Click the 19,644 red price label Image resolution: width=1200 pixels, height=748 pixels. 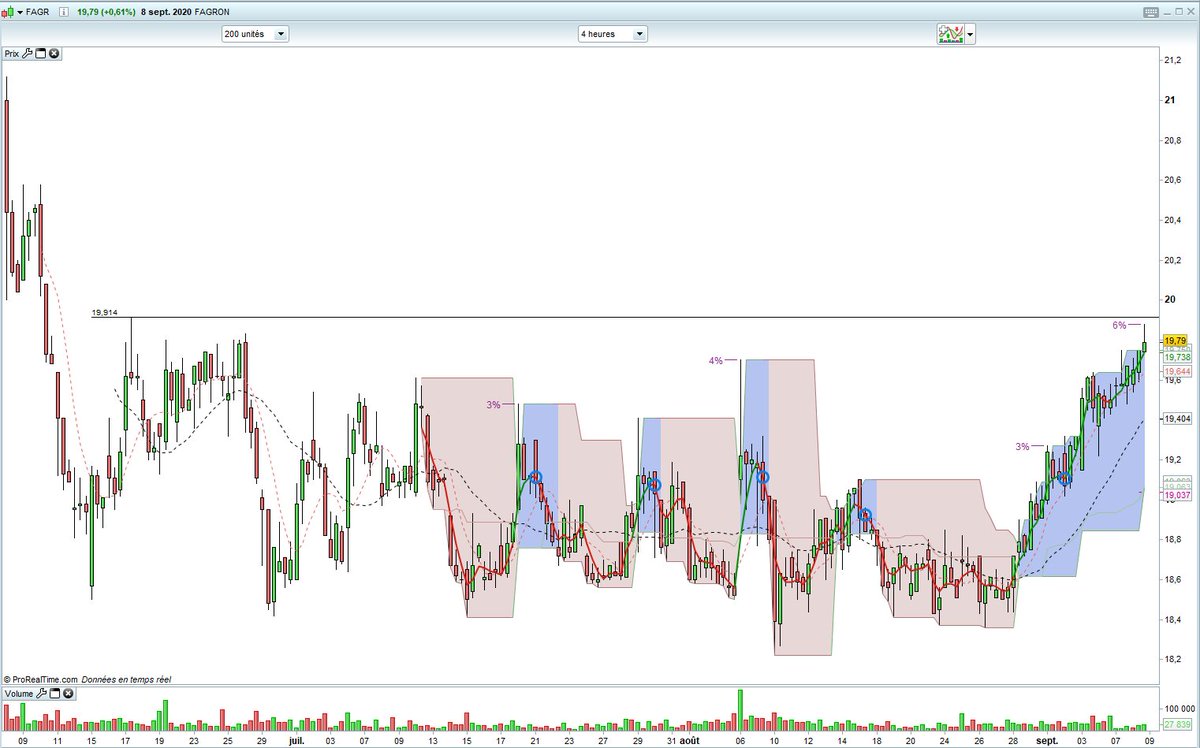(x=1176, y=371)
